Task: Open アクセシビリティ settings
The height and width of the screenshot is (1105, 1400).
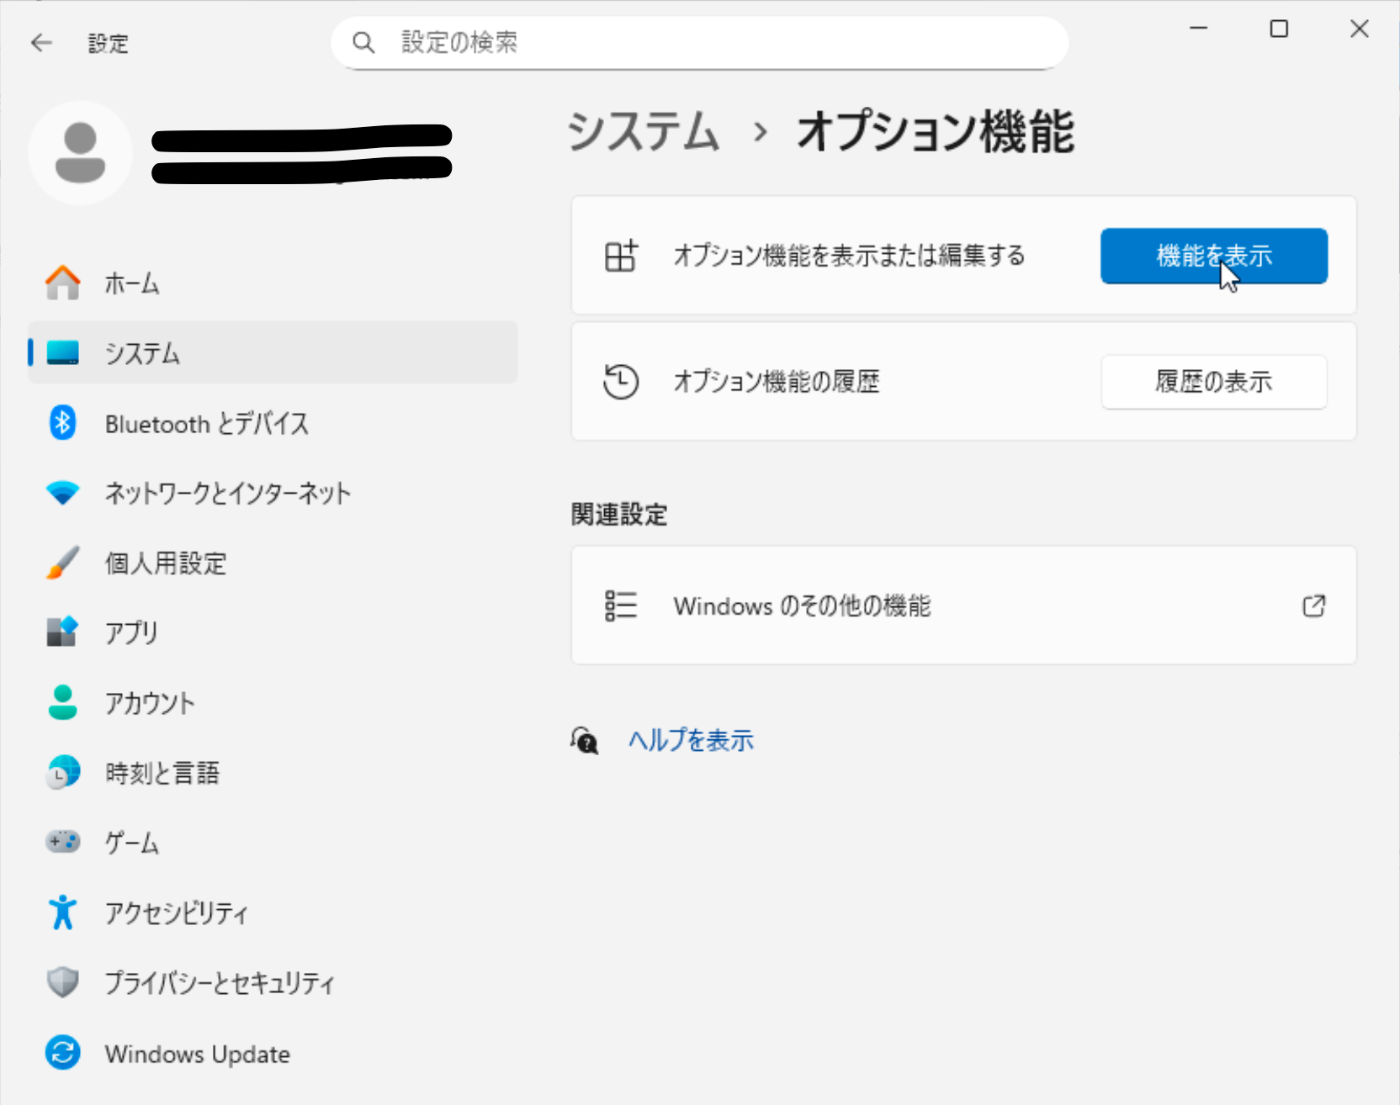Action: (272, 913)
